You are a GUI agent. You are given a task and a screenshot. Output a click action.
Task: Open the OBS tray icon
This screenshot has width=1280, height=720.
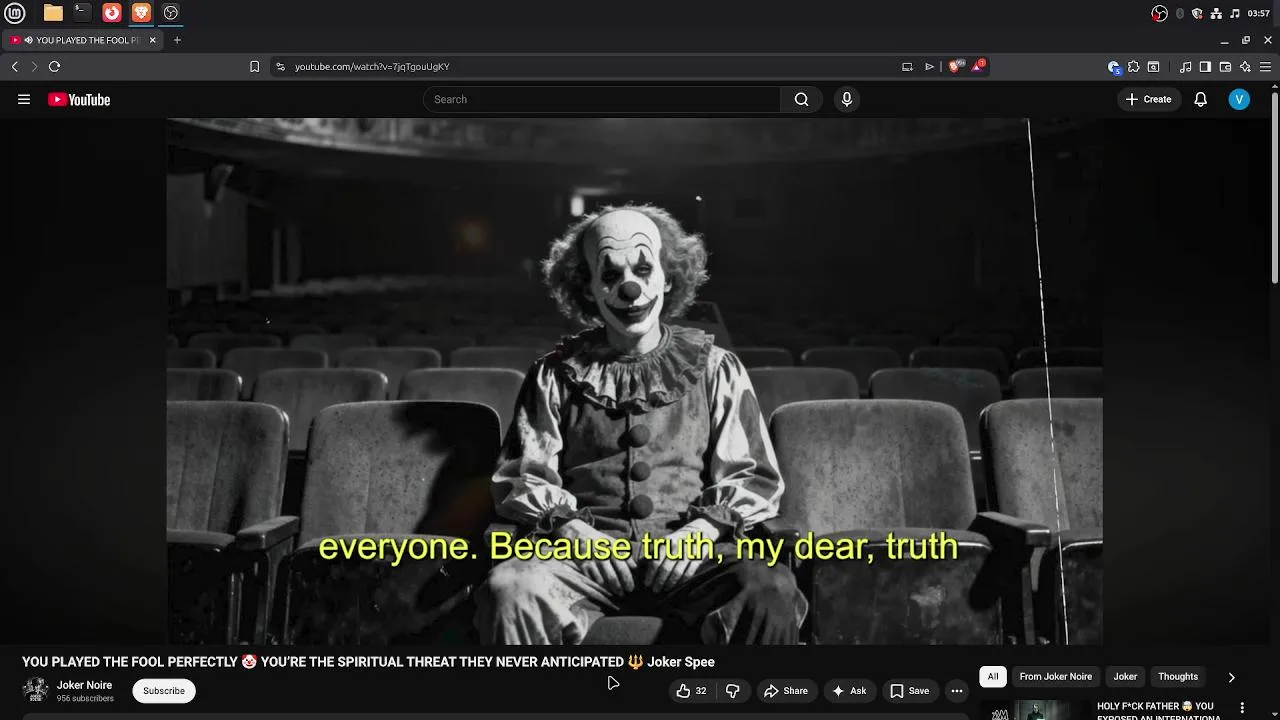tap(1160, 13)
